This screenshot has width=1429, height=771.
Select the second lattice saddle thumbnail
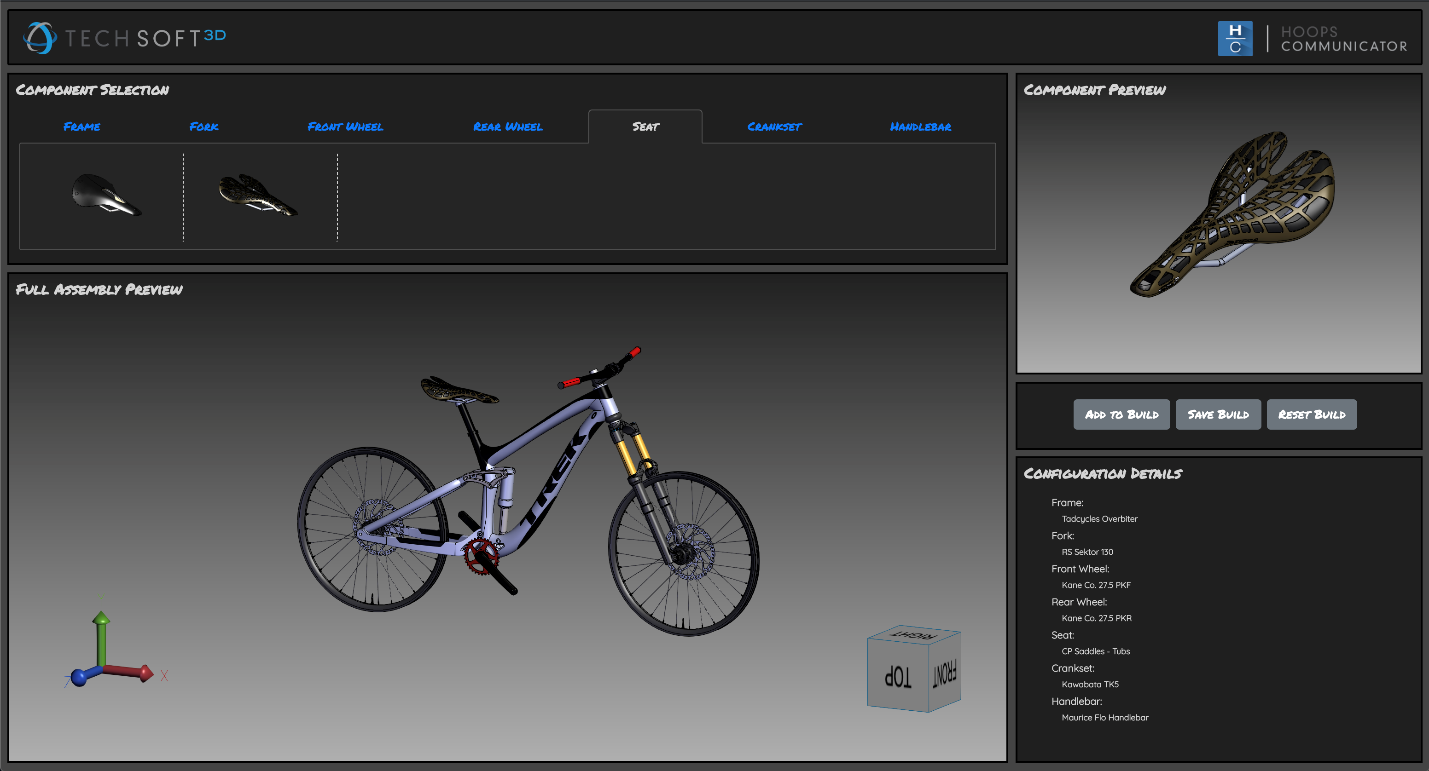tap(258, 196)
